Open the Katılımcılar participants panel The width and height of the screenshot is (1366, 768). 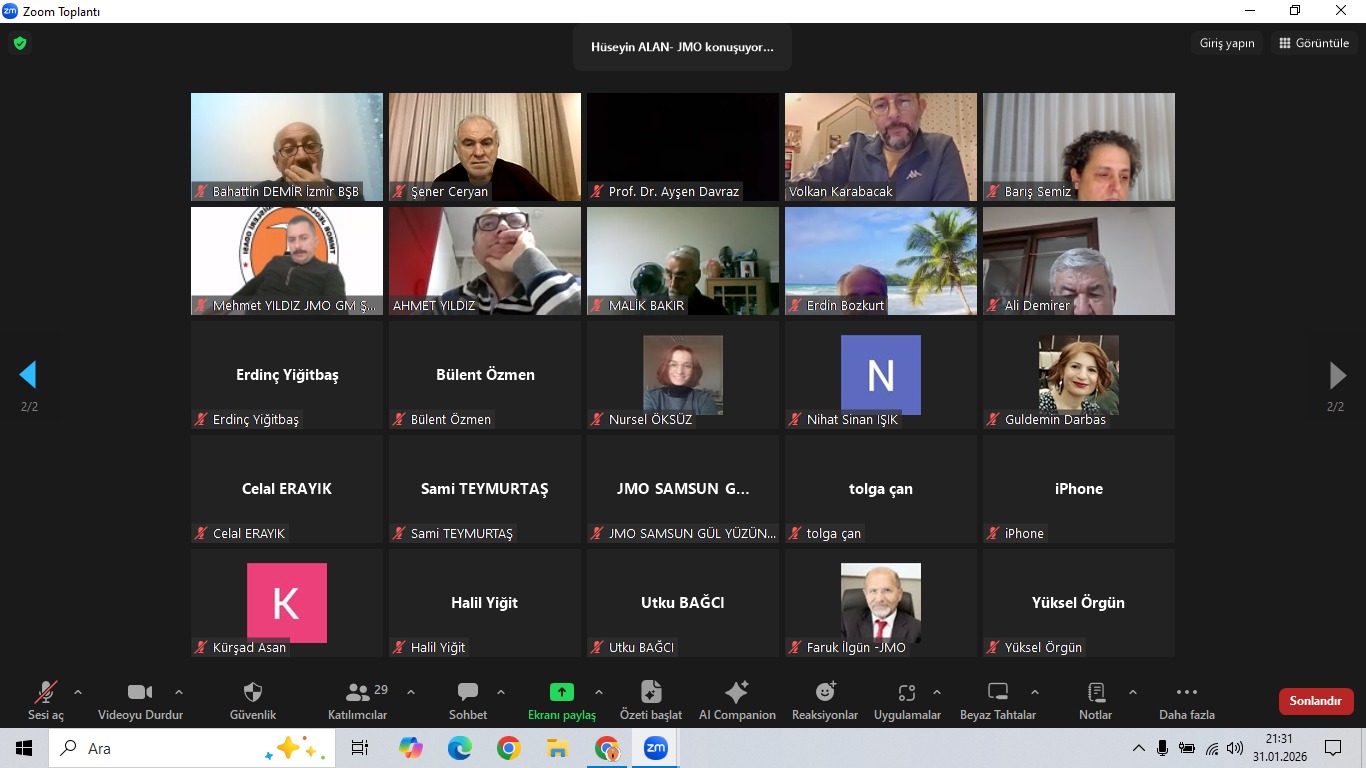click(x=357, y=693)
